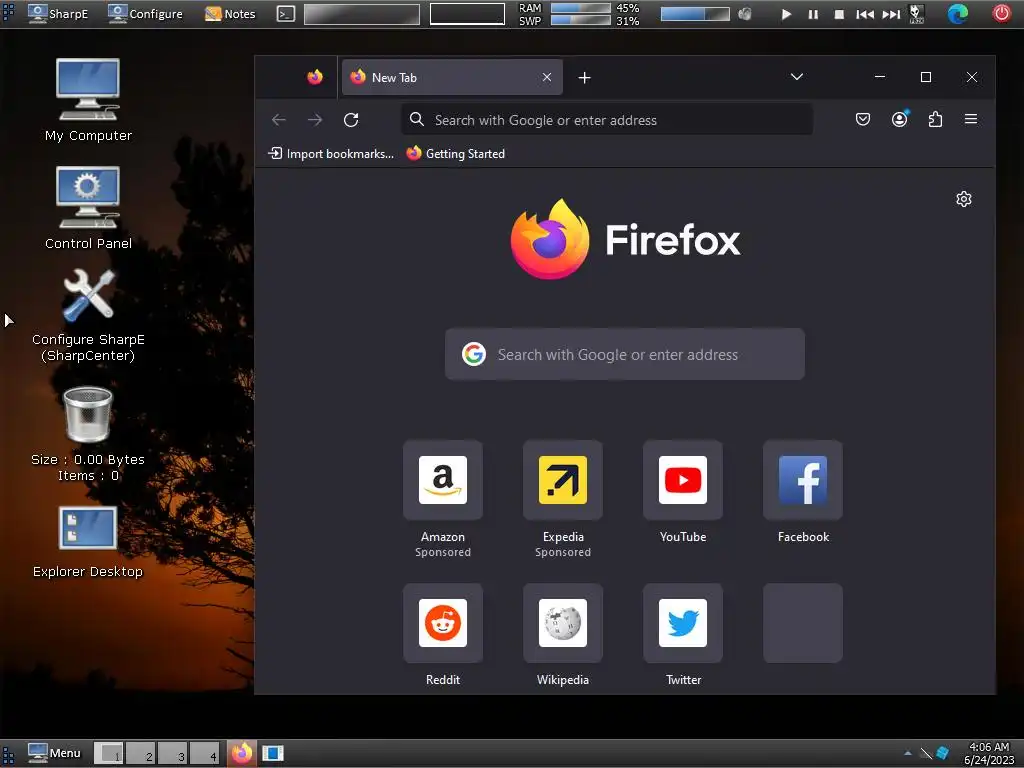Viewport: 1024px width, 768px height.
Task: Select the blue window task icon in taskbar
Action: (x=273, y=753)
